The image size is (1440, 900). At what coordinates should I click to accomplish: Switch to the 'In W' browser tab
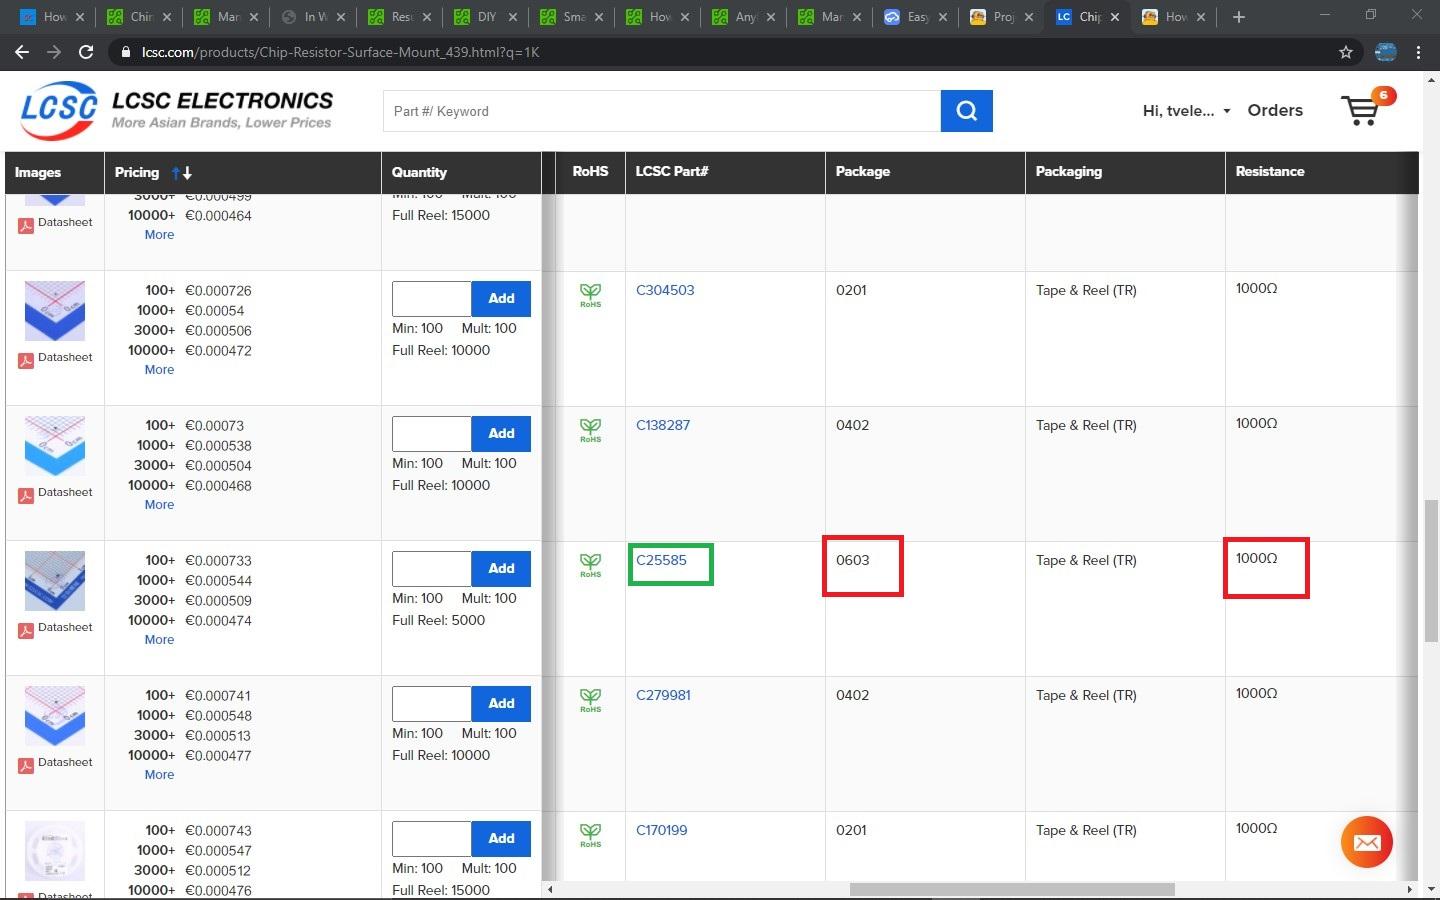click(x=312, y=17)
